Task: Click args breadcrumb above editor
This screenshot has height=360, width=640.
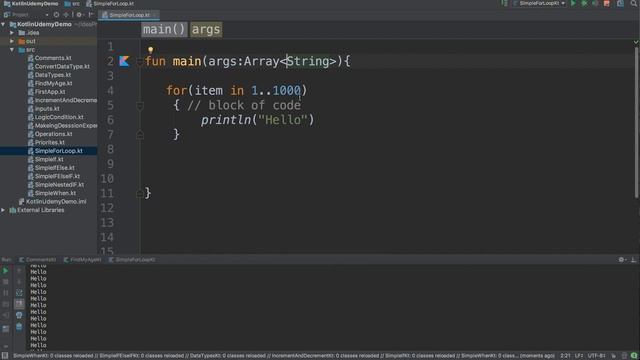Action: (206, 29)
